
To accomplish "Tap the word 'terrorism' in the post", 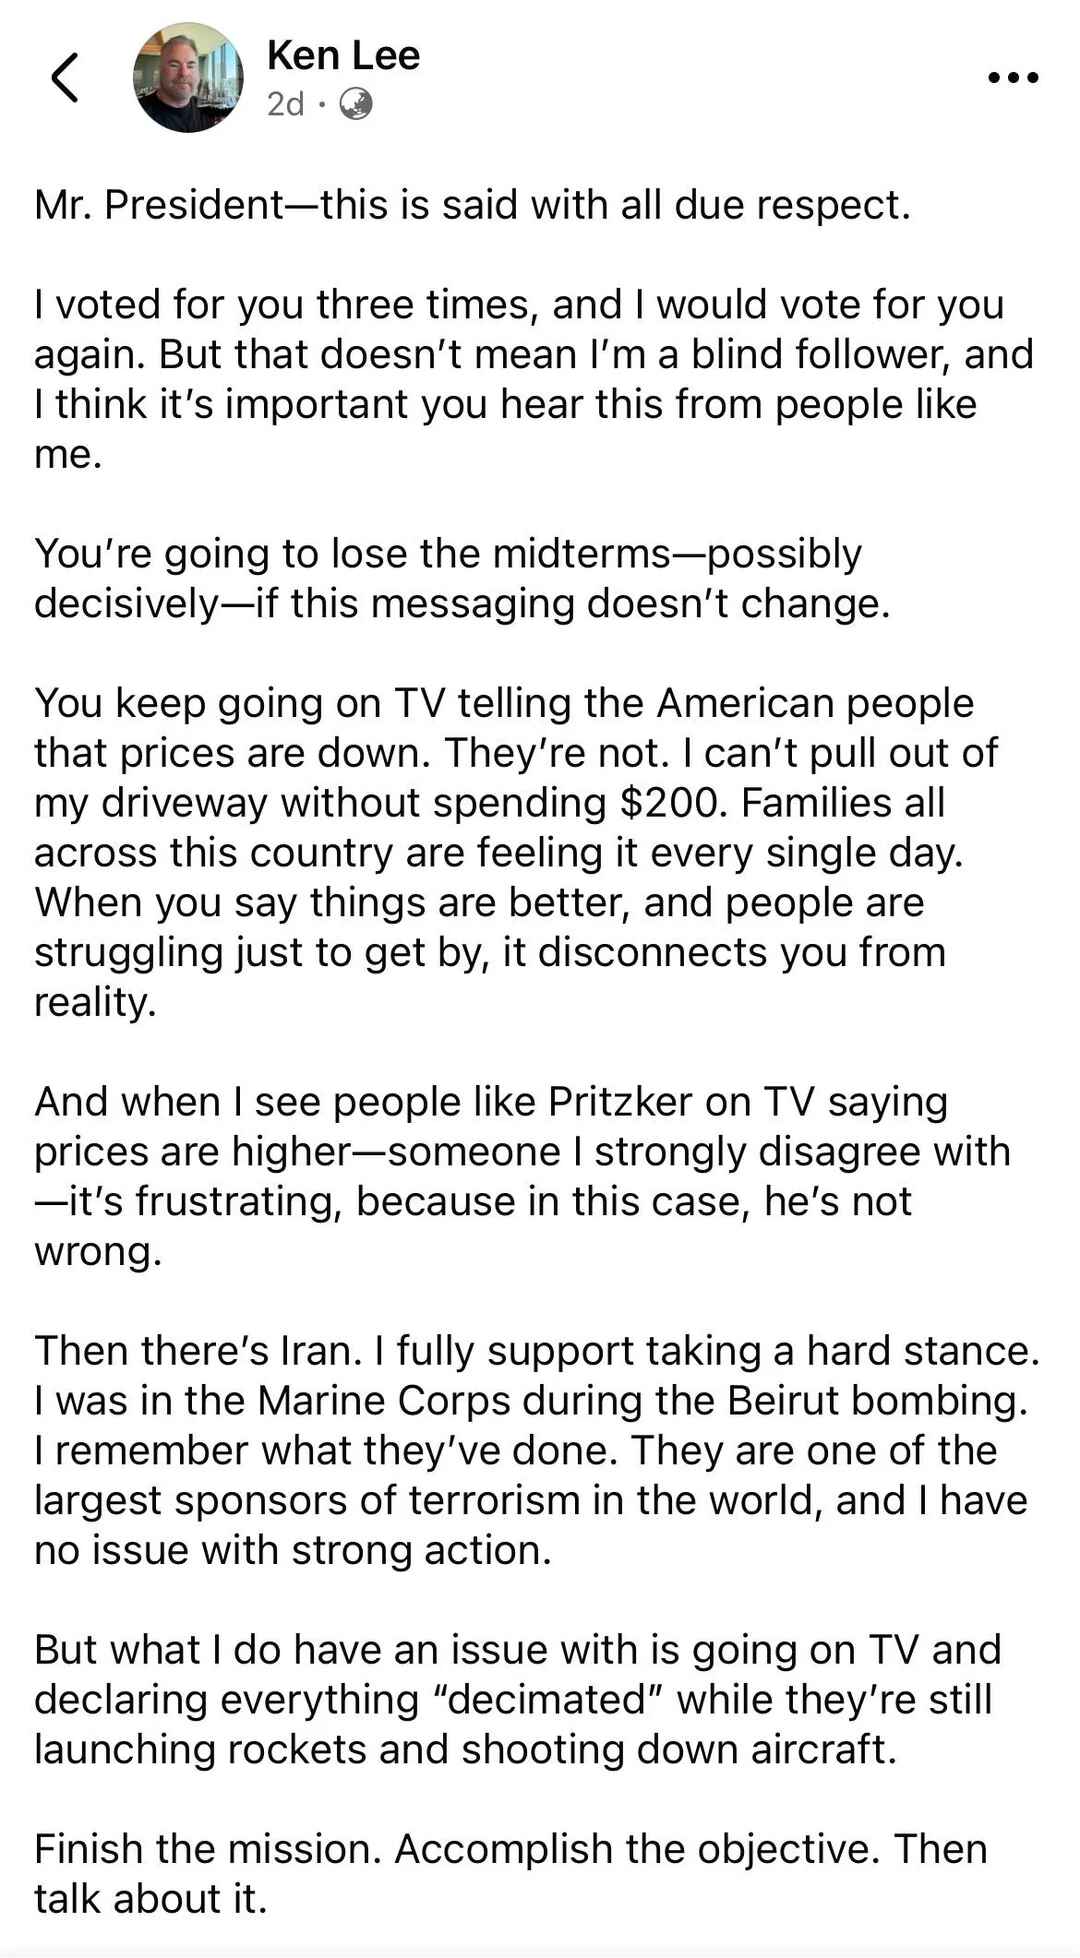I will point(481,1501).
